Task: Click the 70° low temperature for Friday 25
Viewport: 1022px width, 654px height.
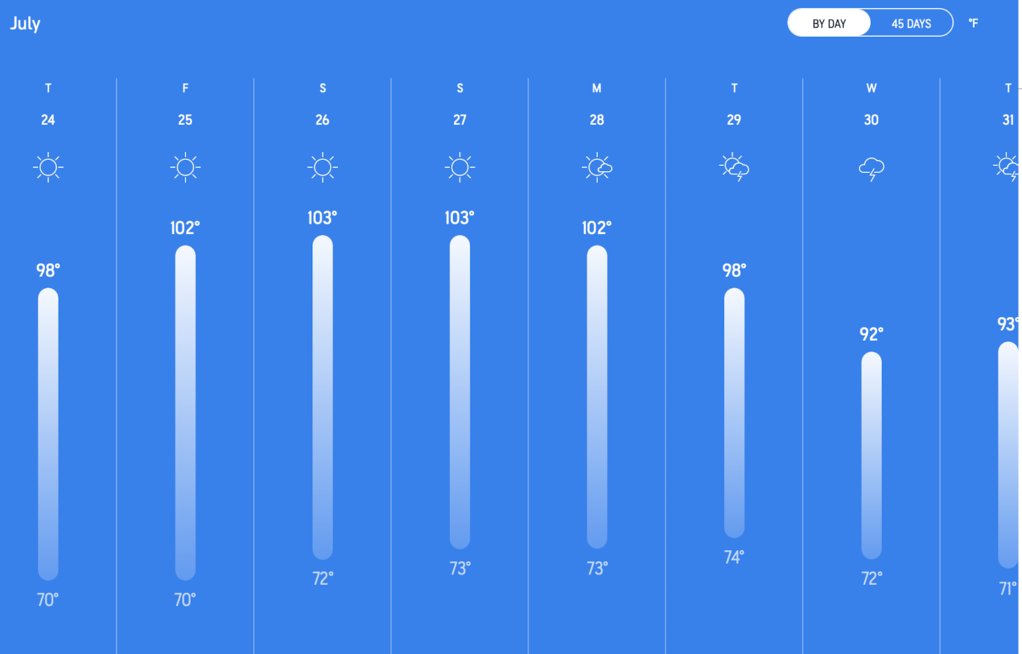Action: coord(185,599)
